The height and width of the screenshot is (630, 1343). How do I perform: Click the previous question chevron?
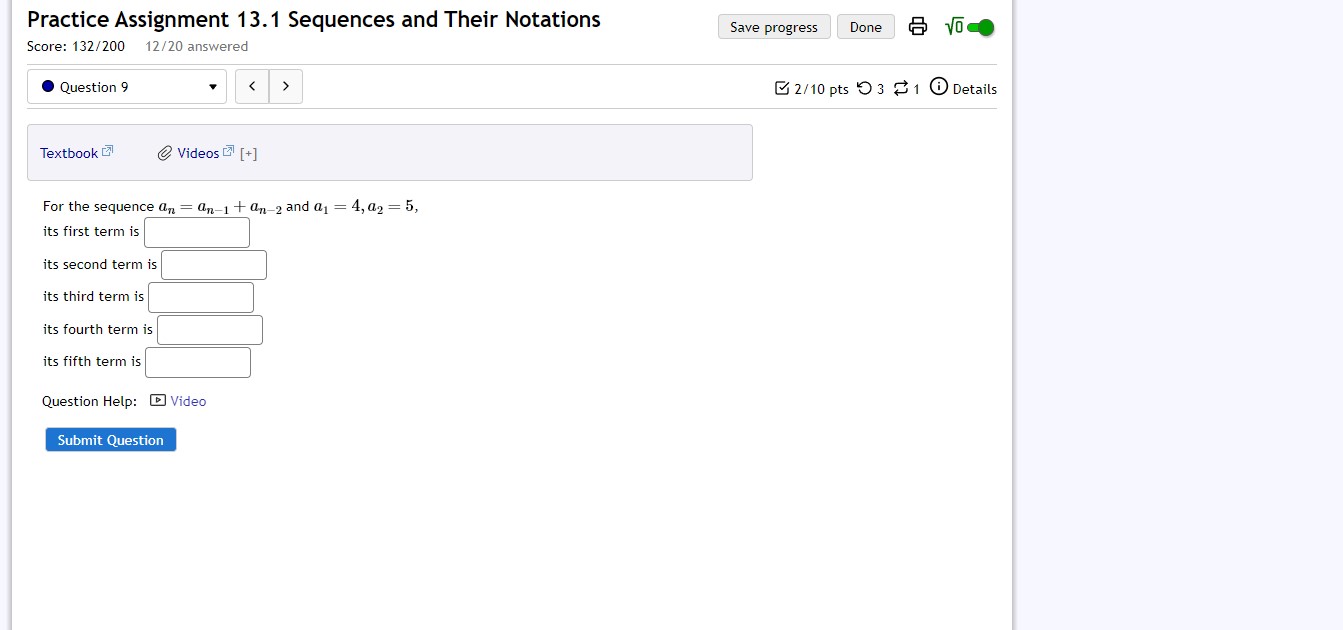click(x=252, y=86)
